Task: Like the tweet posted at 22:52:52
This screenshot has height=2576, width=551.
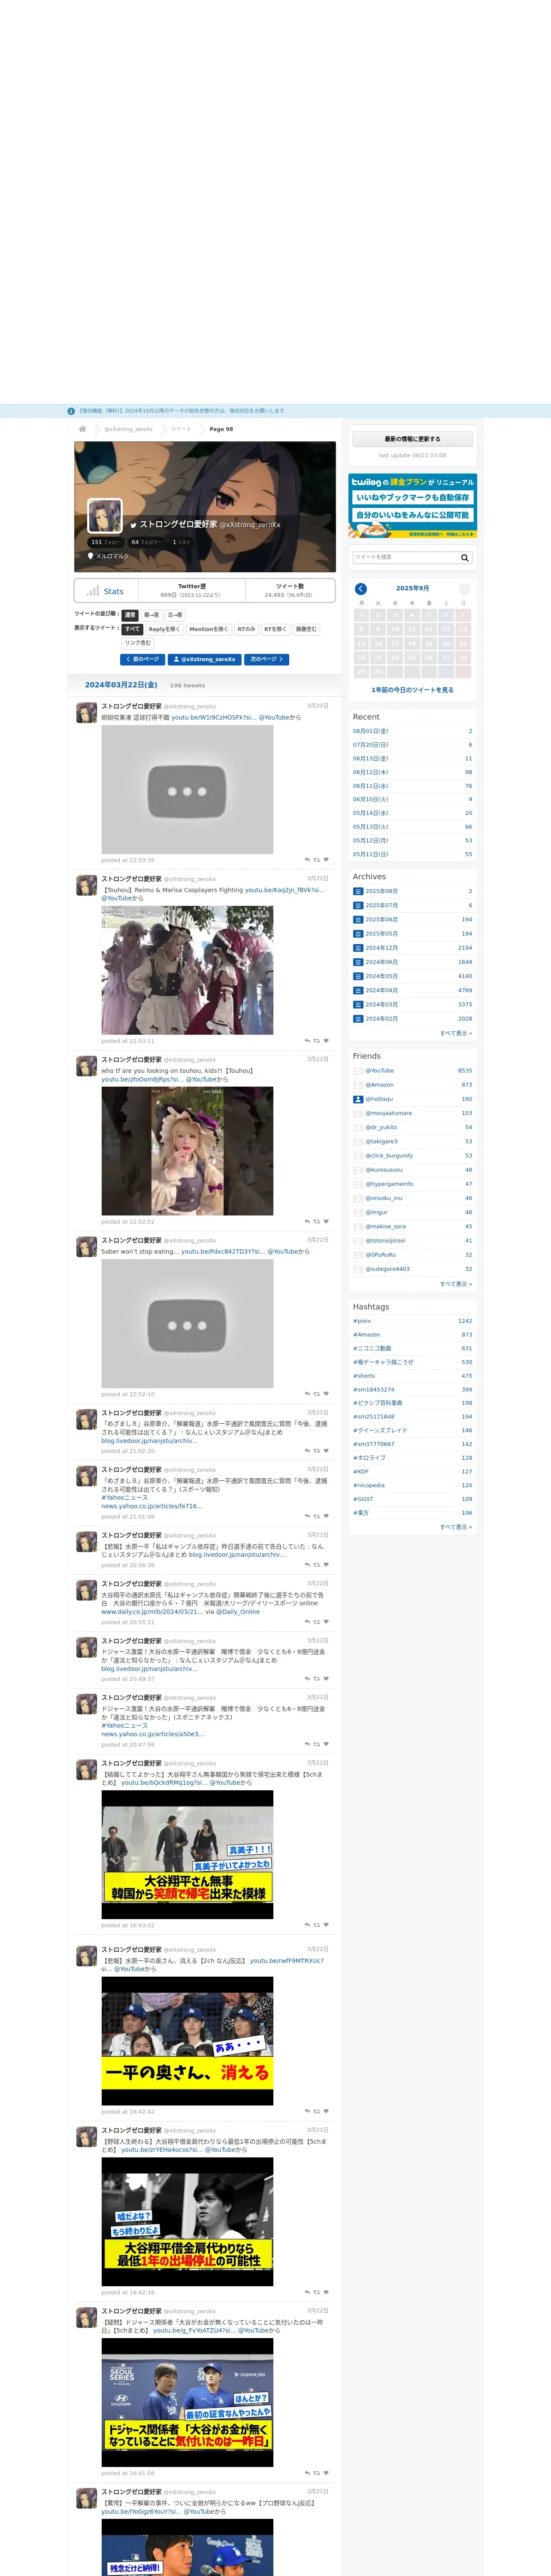Action: [x=326, y=1221]
